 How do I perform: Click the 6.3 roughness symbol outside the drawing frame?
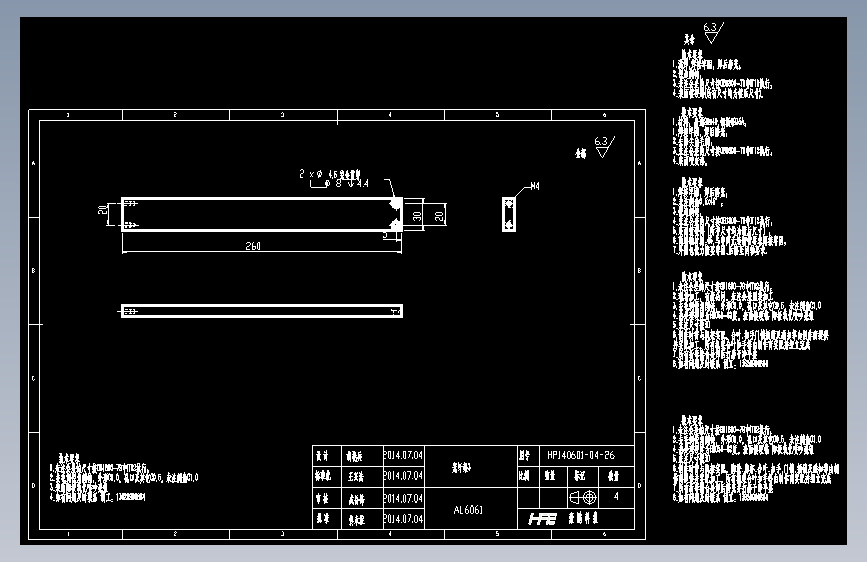pyautogui.click(x=713, y=33)
